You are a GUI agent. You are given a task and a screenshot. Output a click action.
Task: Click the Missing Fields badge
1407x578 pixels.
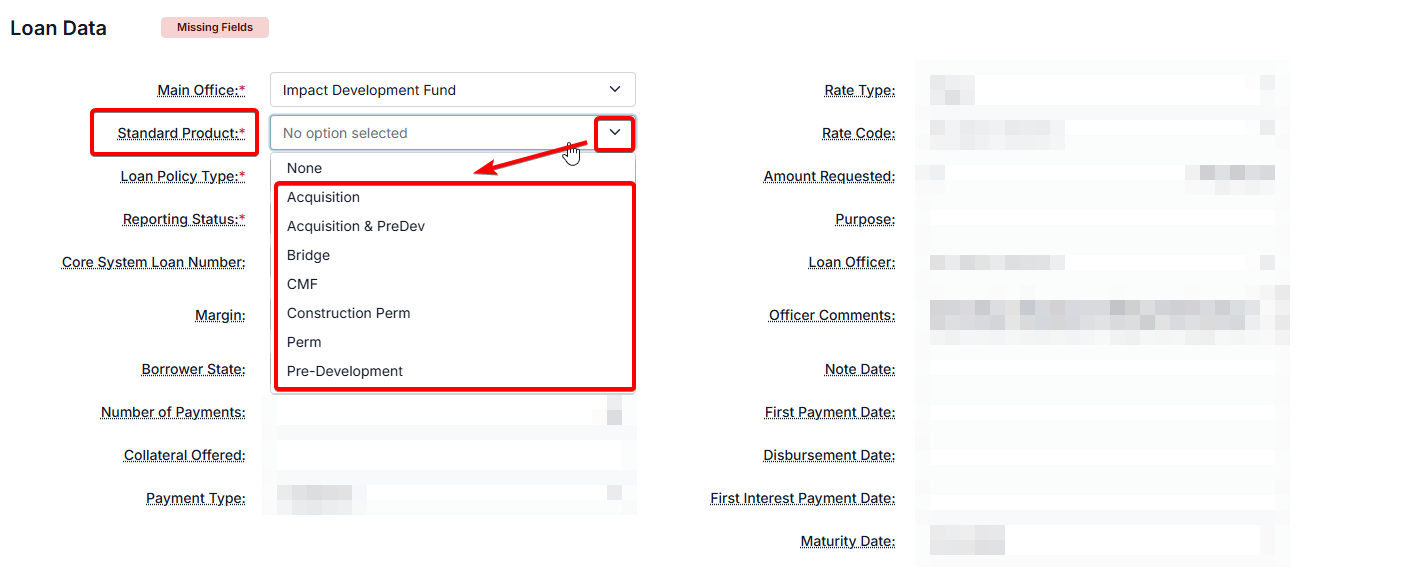coord(215,28)
